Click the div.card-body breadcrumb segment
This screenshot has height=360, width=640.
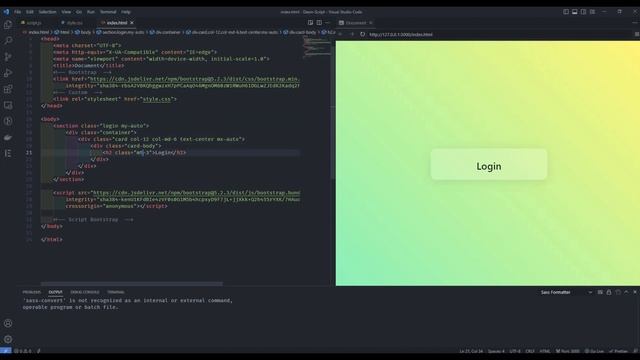coord(300,32)
